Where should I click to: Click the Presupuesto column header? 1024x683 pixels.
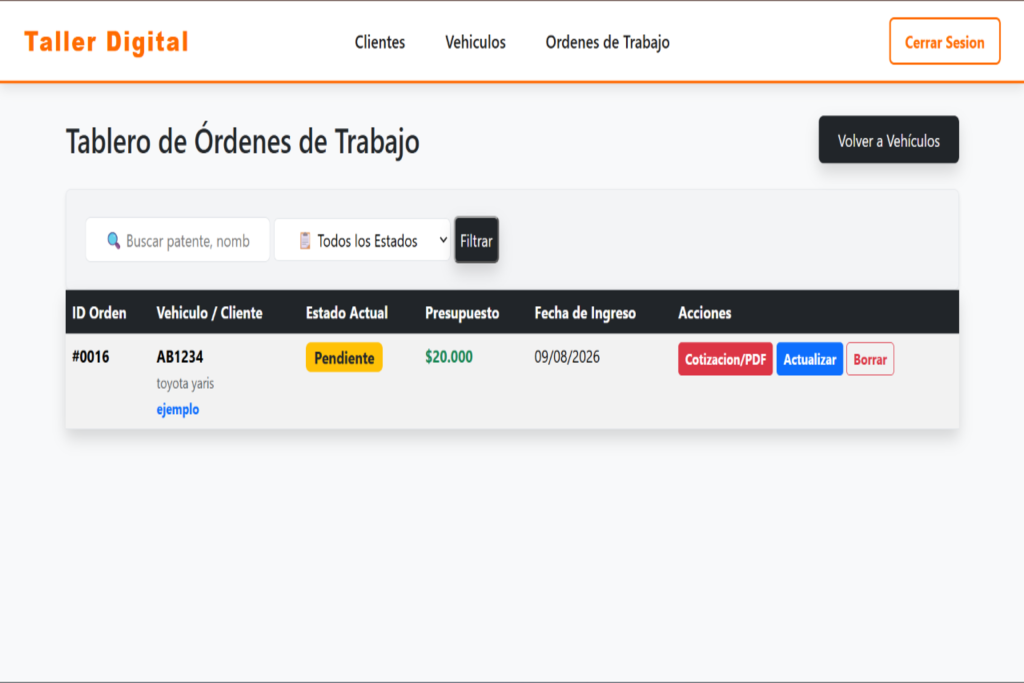coord(462,313)
